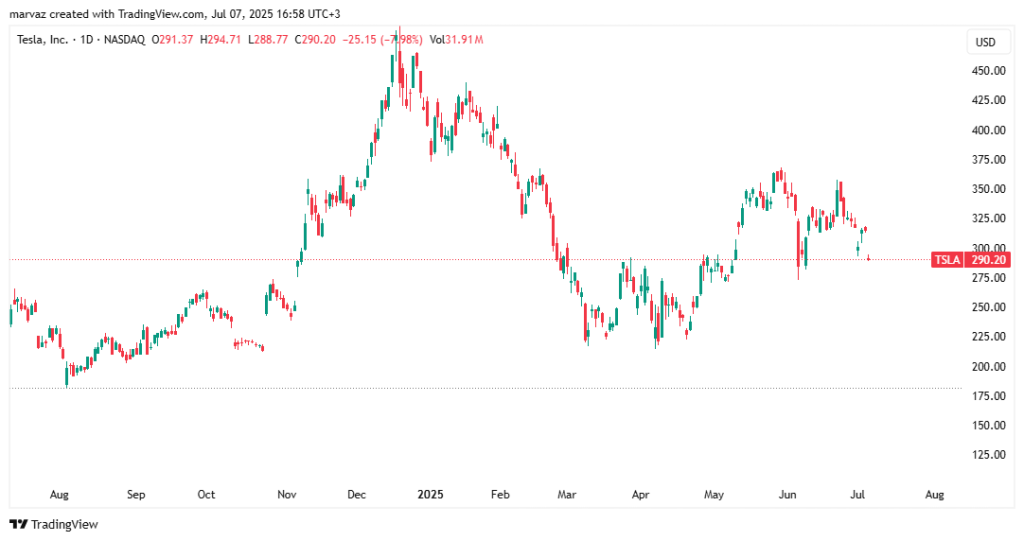The height and width of the screenshot is (541, 1024).
Task: Click the 2025 label on time axis
Action: tap(430, 495)
